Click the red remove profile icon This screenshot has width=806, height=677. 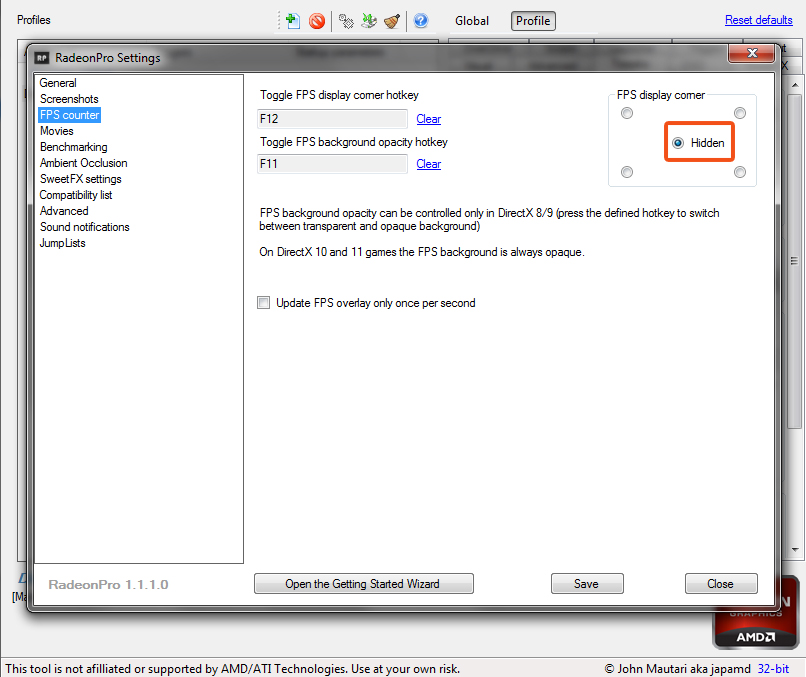(317, 21)
